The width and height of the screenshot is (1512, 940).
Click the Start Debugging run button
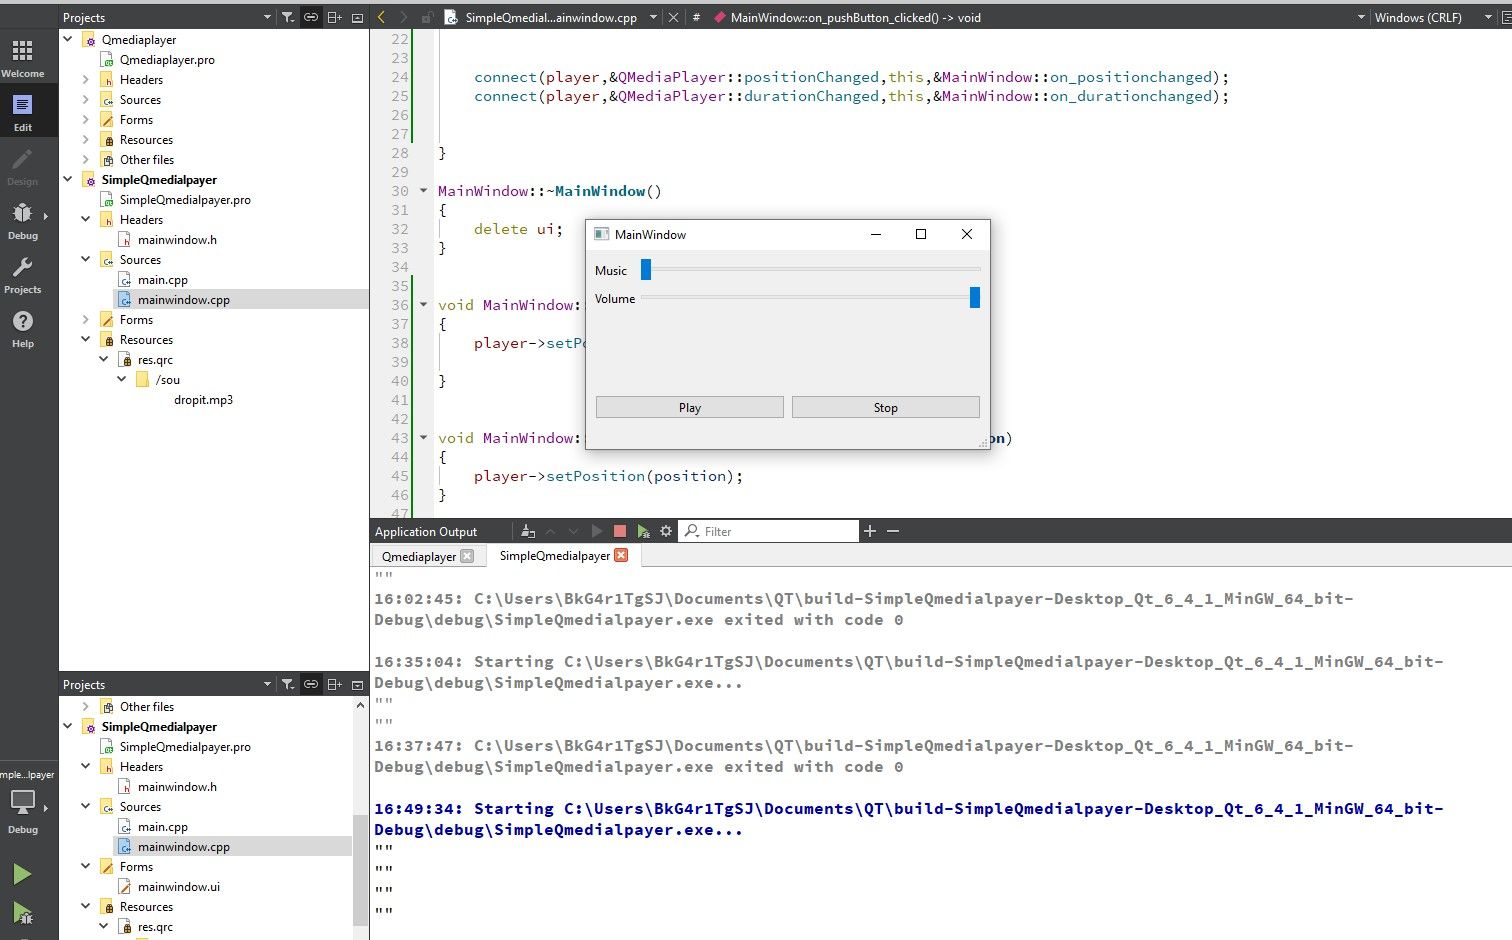pos(22,912)
